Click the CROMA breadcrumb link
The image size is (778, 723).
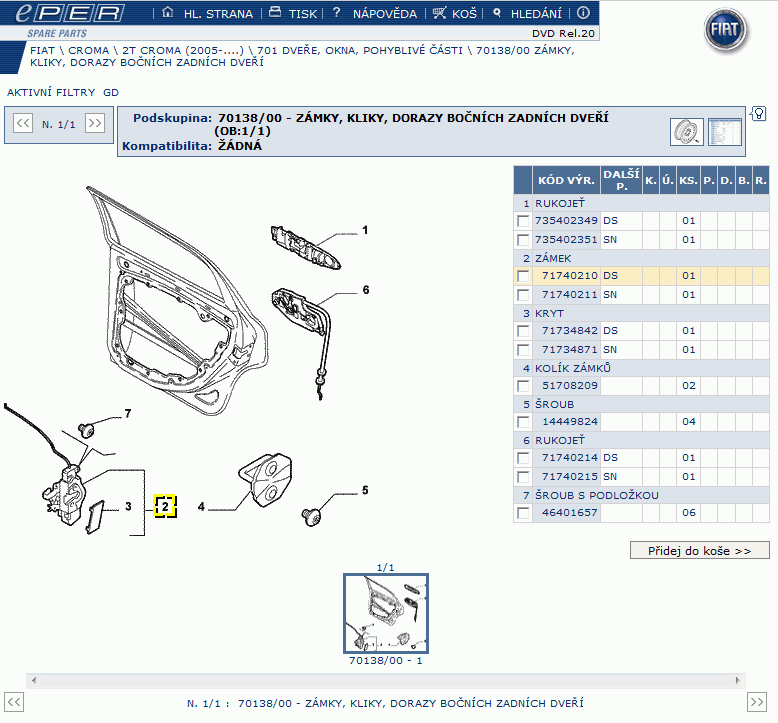click(x=89, y=50)
